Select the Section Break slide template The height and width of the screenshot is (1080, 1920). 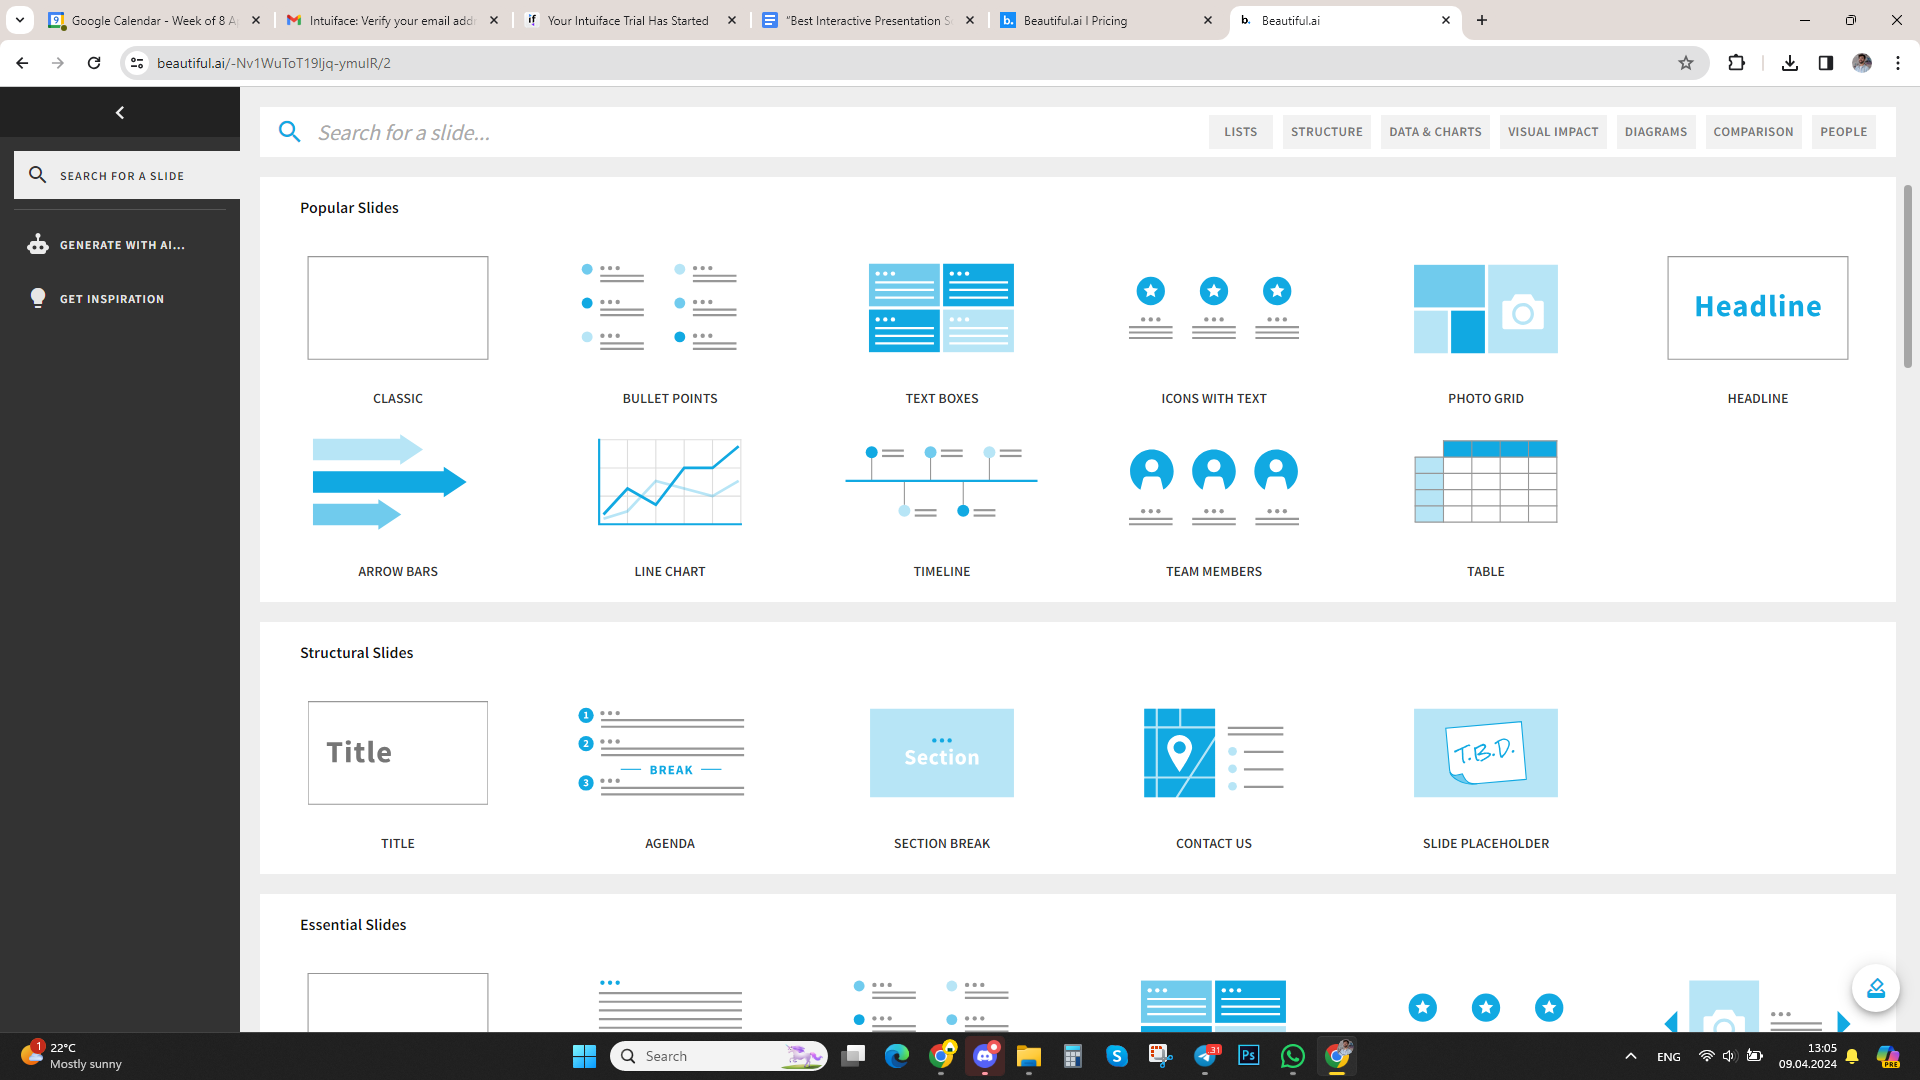click(941, 753)
